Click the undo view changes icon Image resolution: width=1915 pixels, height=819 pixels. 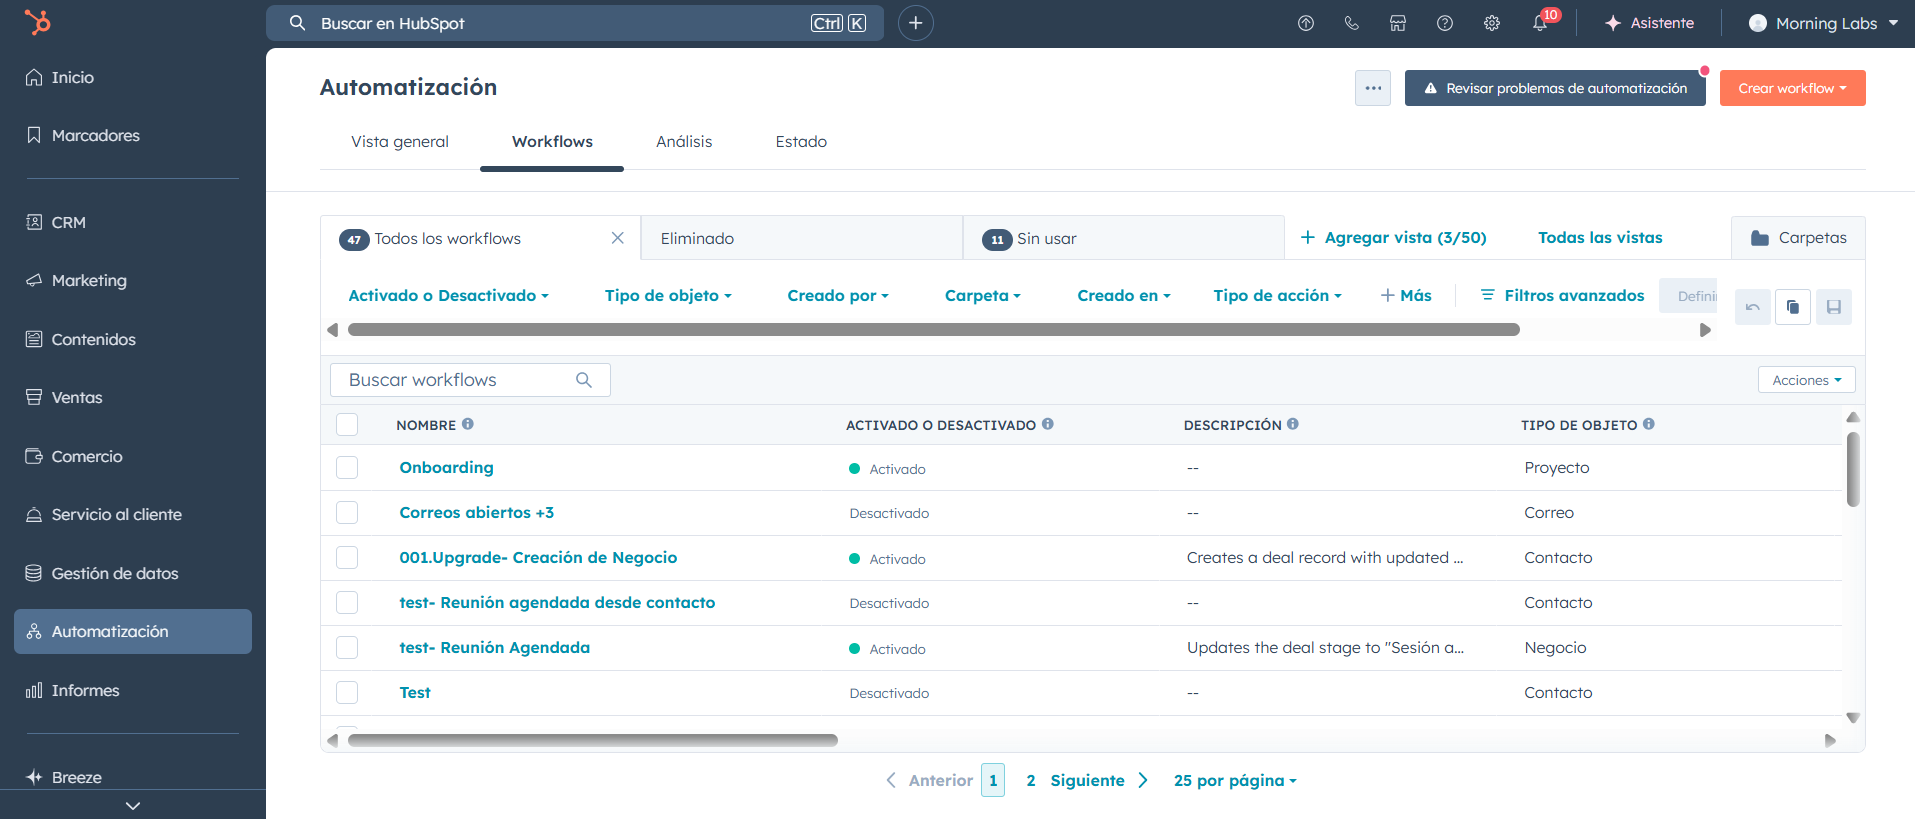point(1752,307)
